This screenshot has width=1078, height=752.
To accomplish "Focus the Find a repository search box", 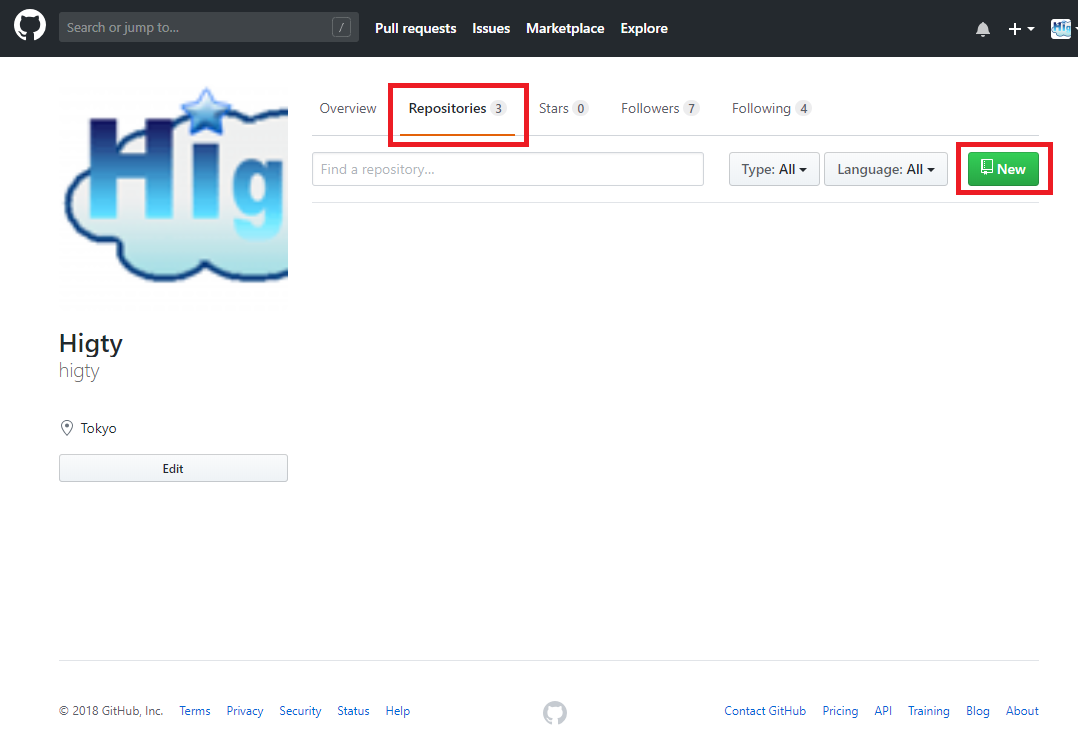I will coord(507,168).
